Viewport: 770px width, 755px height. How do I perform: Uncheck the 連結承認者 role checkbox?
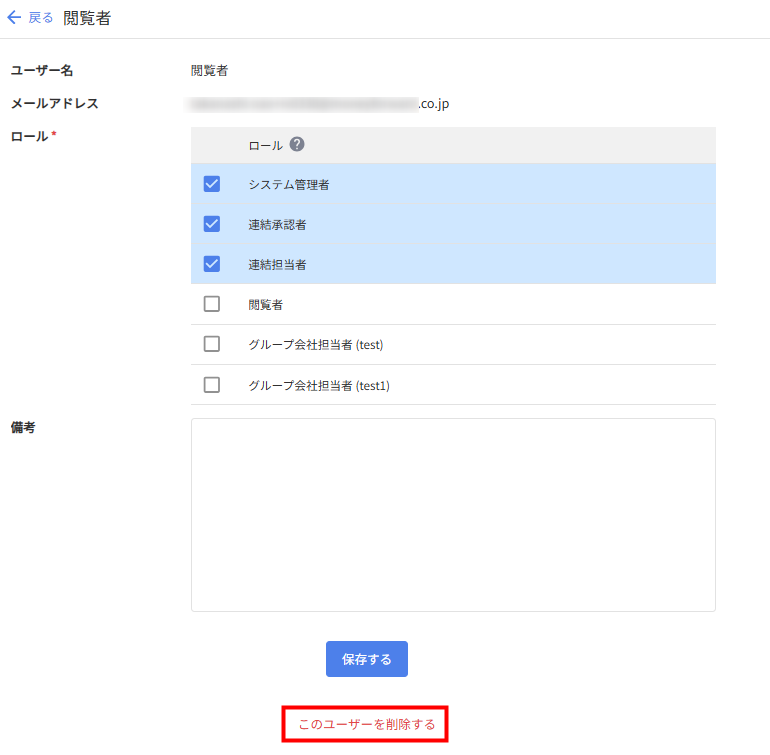(212, 224)
